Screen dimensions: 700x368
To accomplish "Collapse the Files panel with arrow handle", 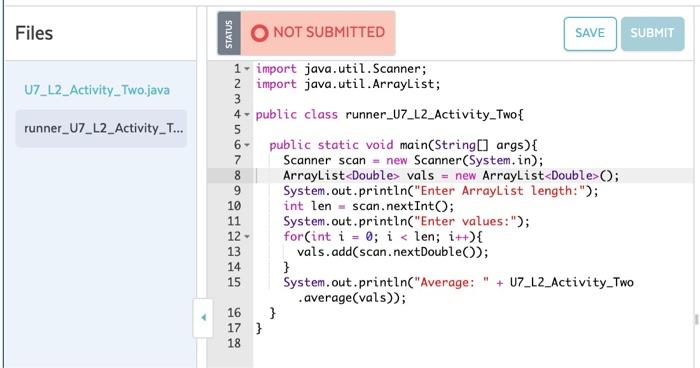I will 203,318.
